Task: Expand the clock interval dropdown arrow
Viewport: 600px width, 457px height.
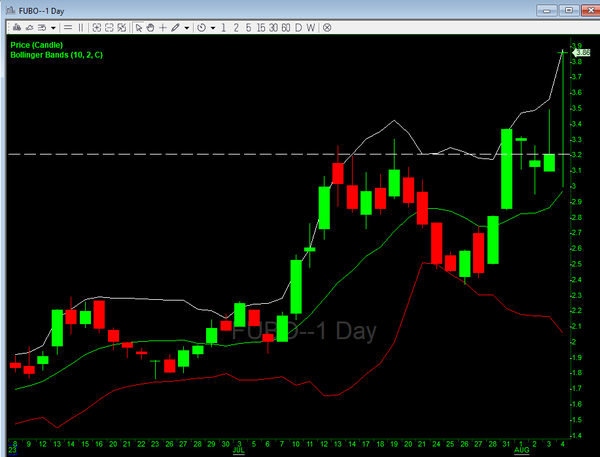Action: [x=211, y=28]
